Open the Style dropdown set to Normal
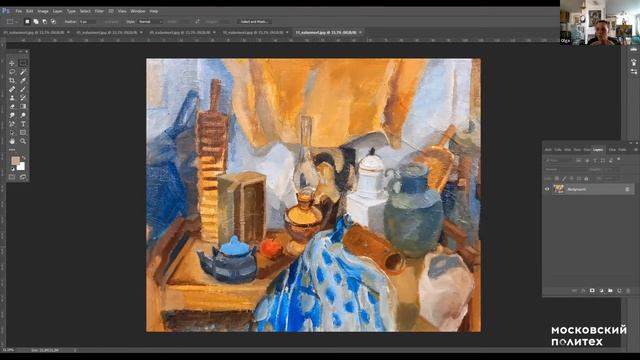 pos(150,22)
